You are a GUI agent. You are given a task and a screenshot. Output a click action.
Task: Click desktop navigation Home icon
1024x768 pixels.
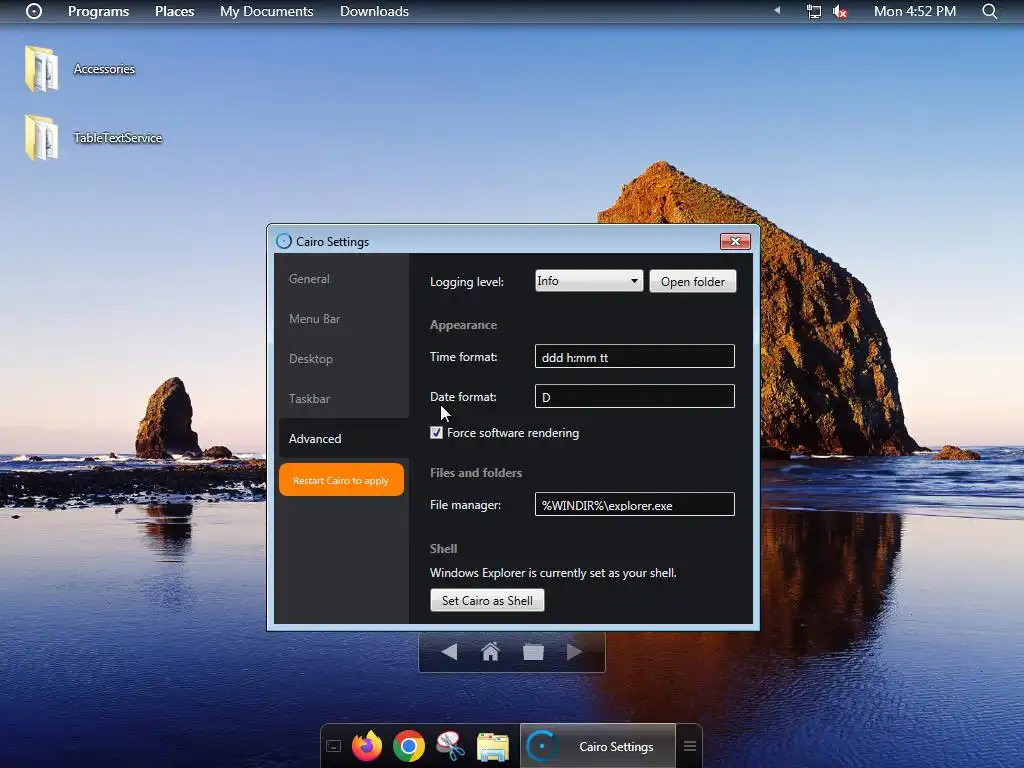490,652
